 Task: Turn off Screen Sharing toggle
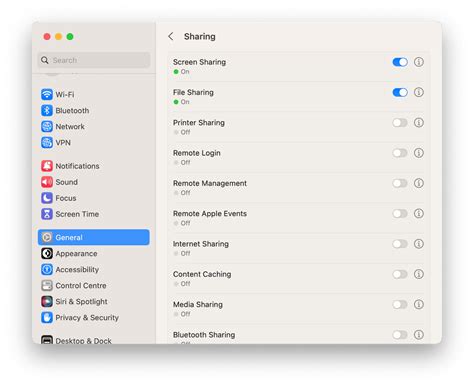tap(400, 62)
